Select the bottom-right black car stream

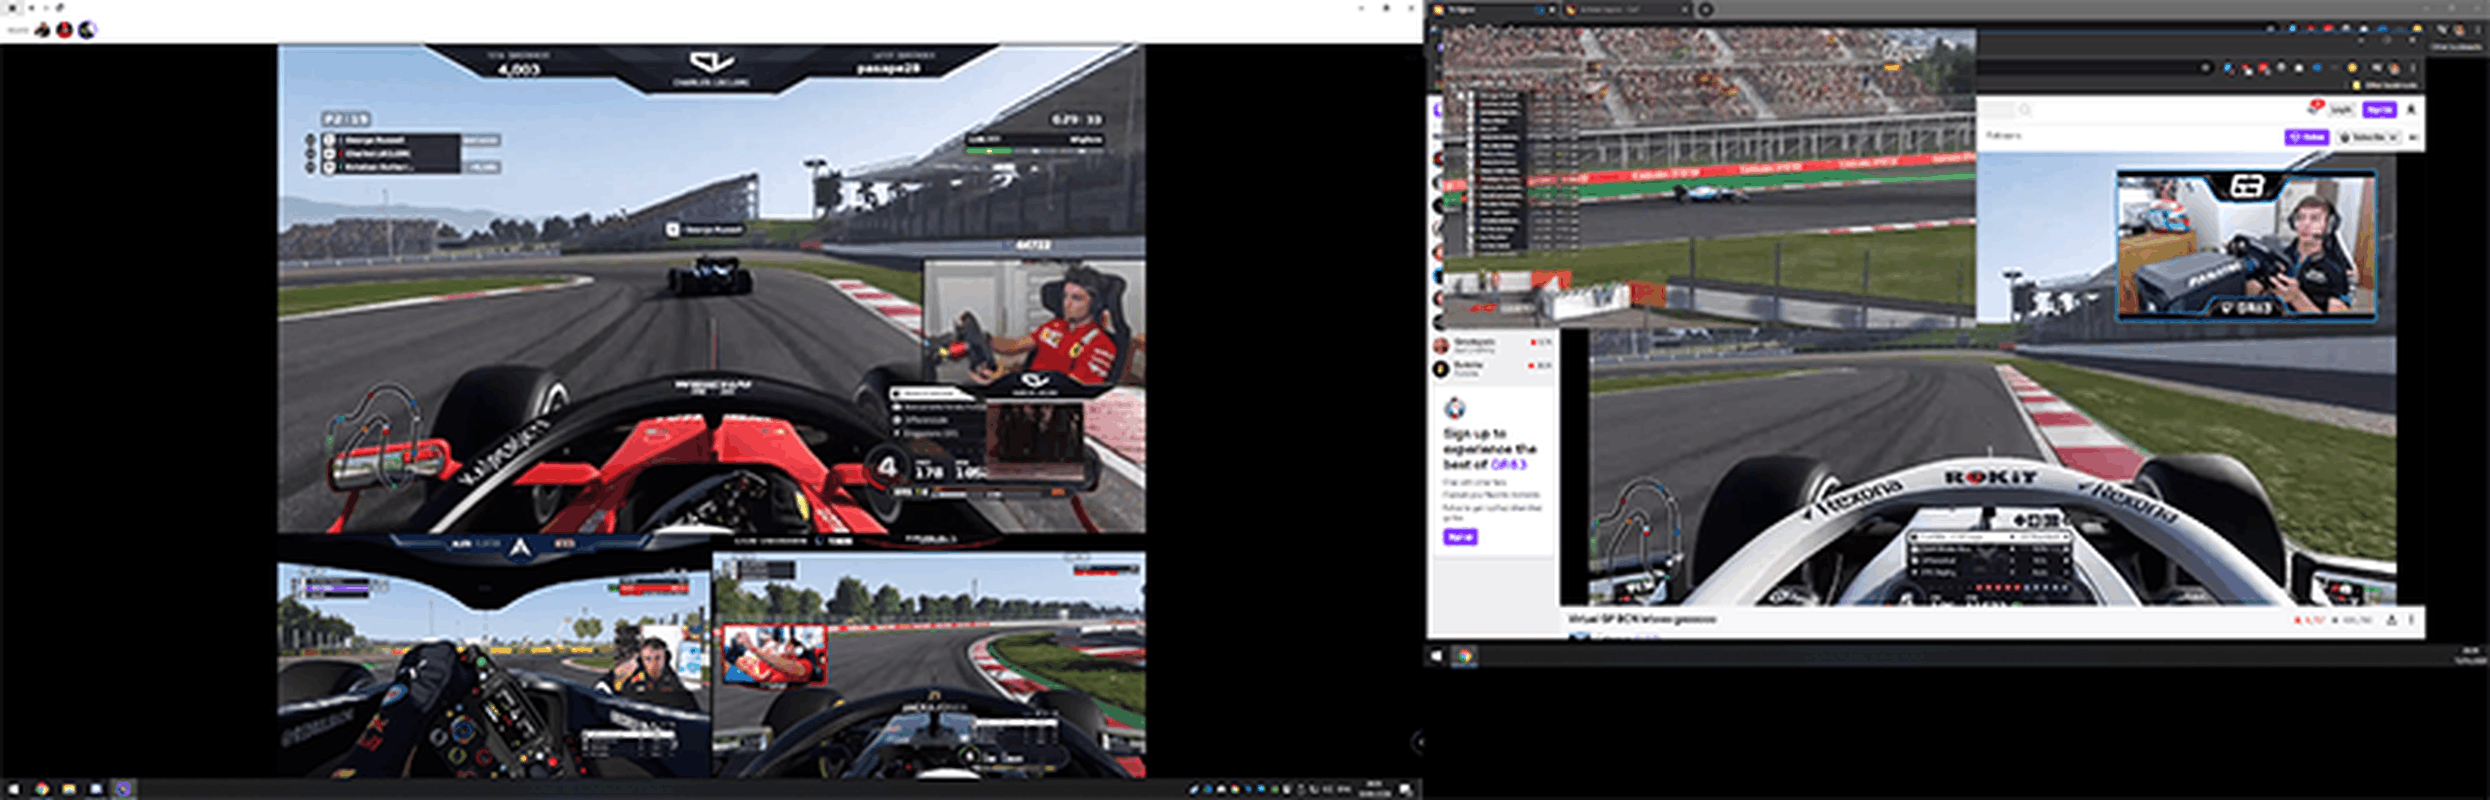point(929,666)
